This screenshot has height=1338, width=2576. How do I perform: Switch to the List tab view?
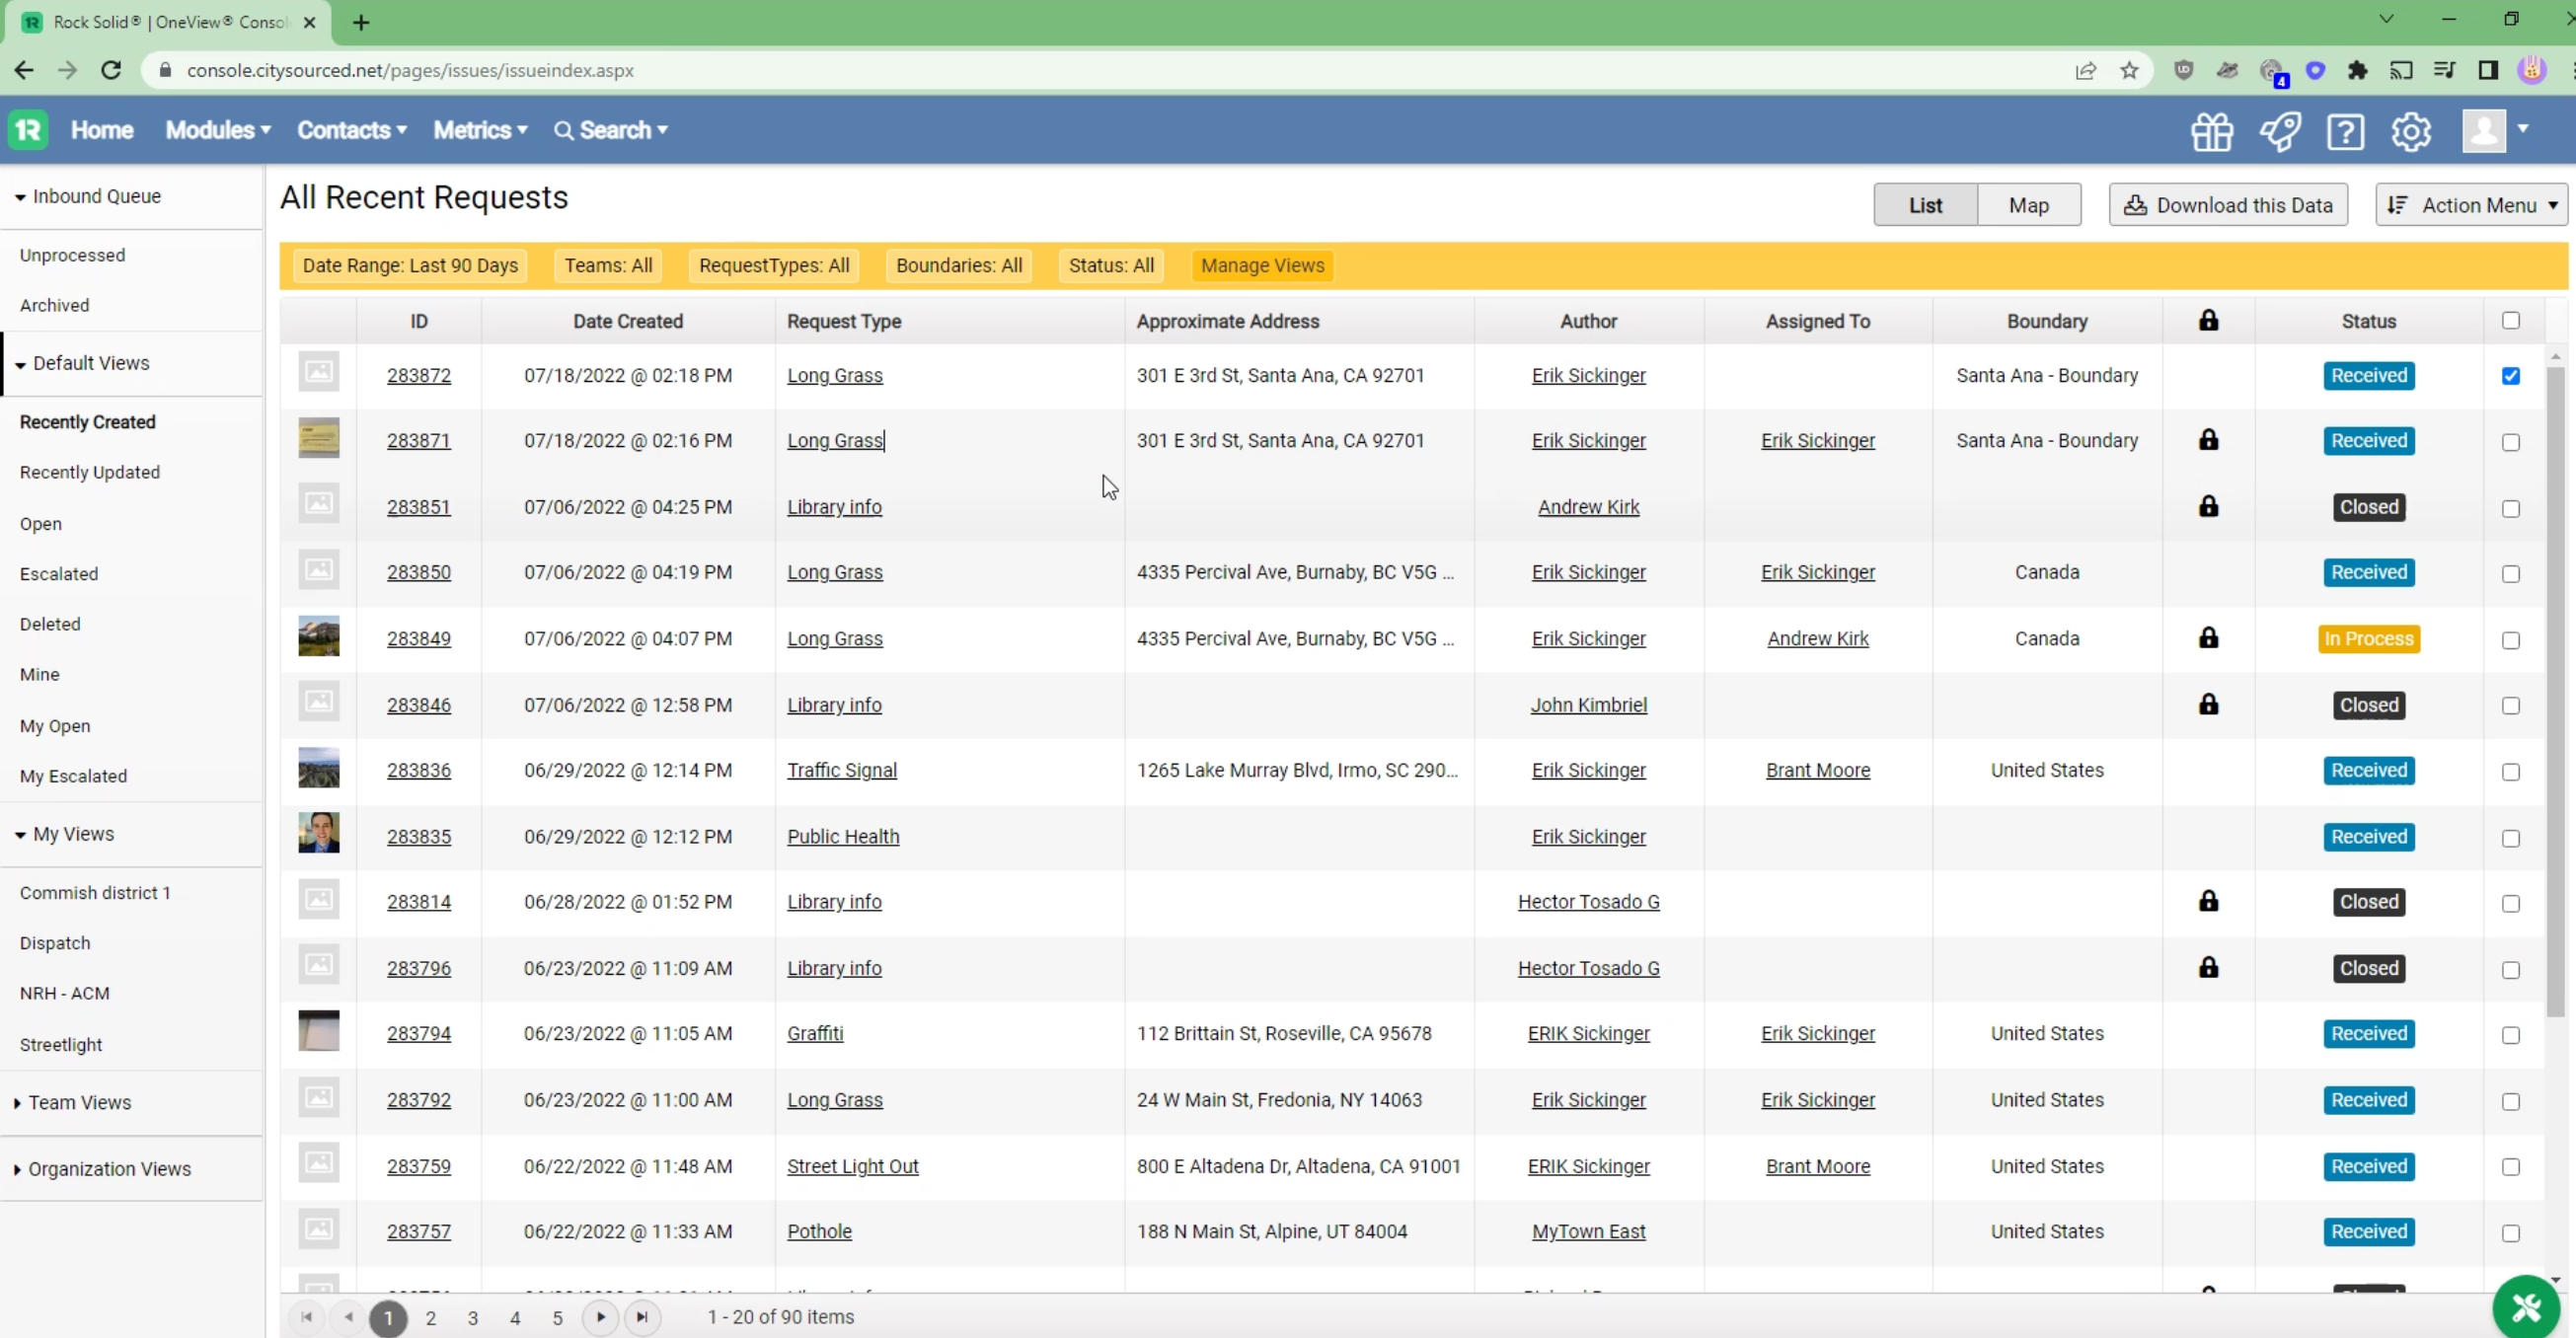[1924, 204]
